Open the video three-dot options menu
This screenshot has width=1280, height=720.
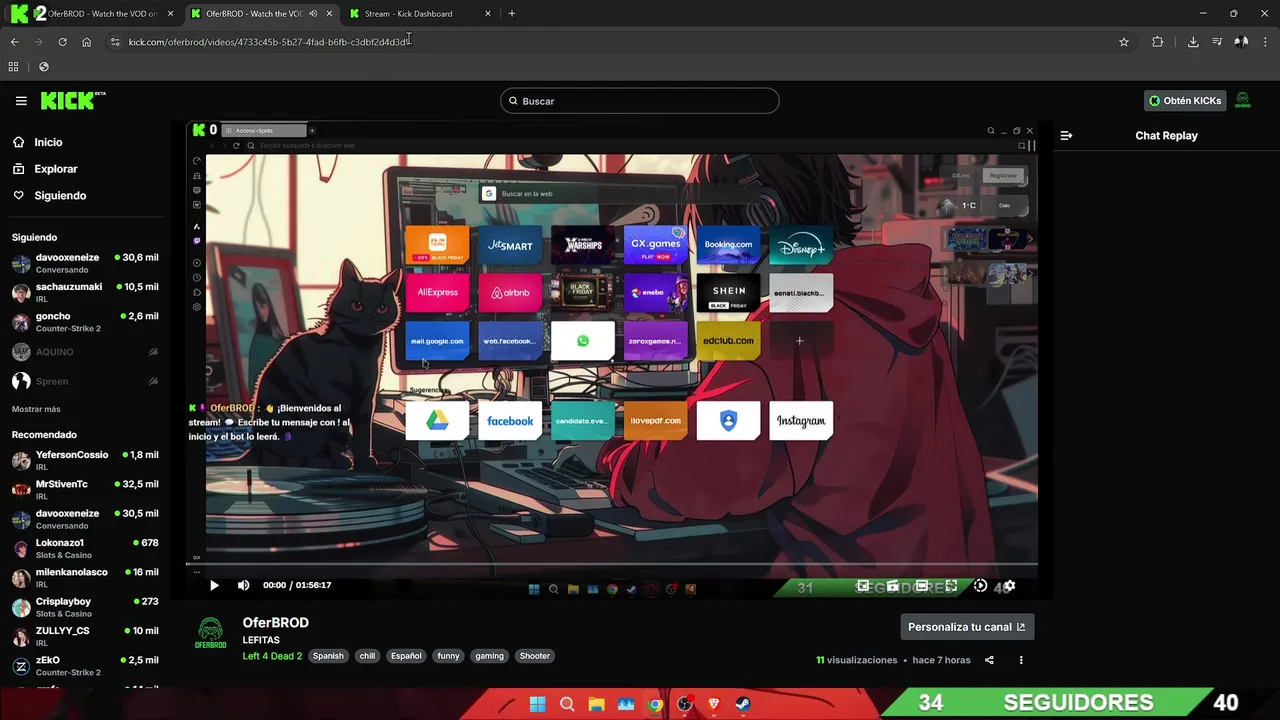1021,660
